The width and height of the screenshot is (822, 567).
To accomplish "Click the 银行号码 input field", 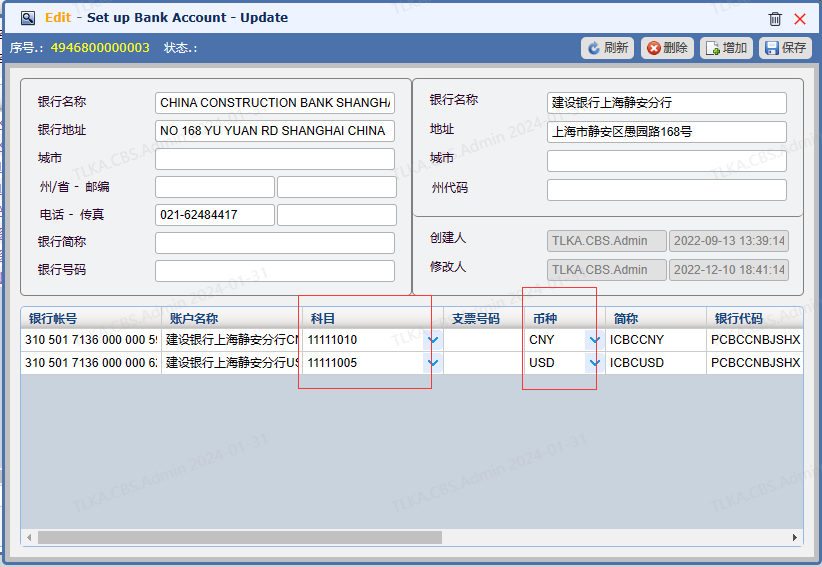I will click(x=275, y=271).
